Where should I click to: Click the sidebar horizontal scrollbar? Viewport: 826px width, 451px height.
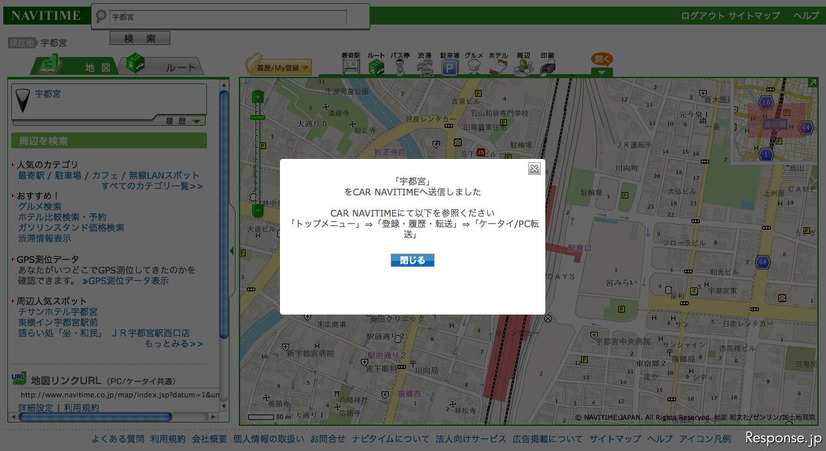[x=95, y=417]
